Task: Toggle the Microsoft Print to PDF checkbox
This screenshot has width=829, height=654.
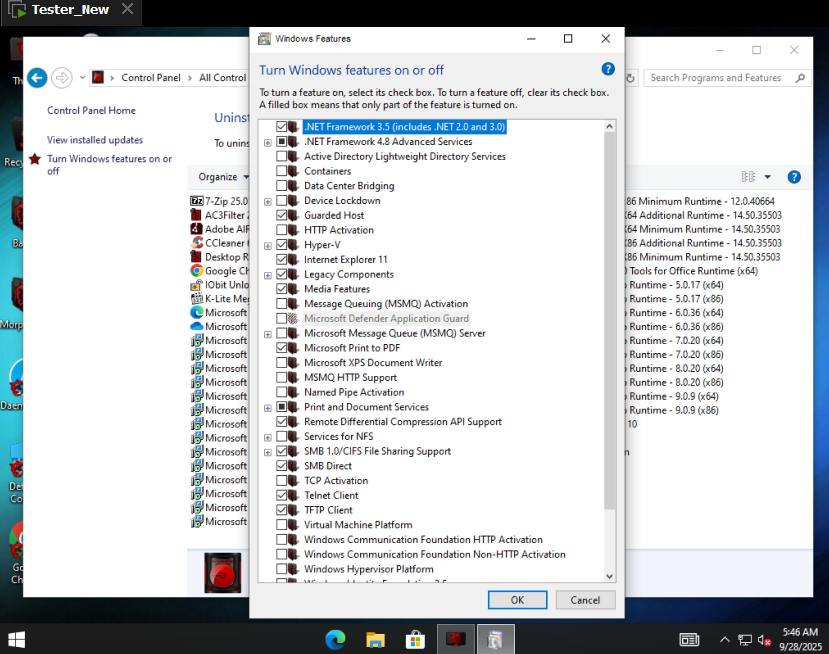Action: [x=281, y=348]
